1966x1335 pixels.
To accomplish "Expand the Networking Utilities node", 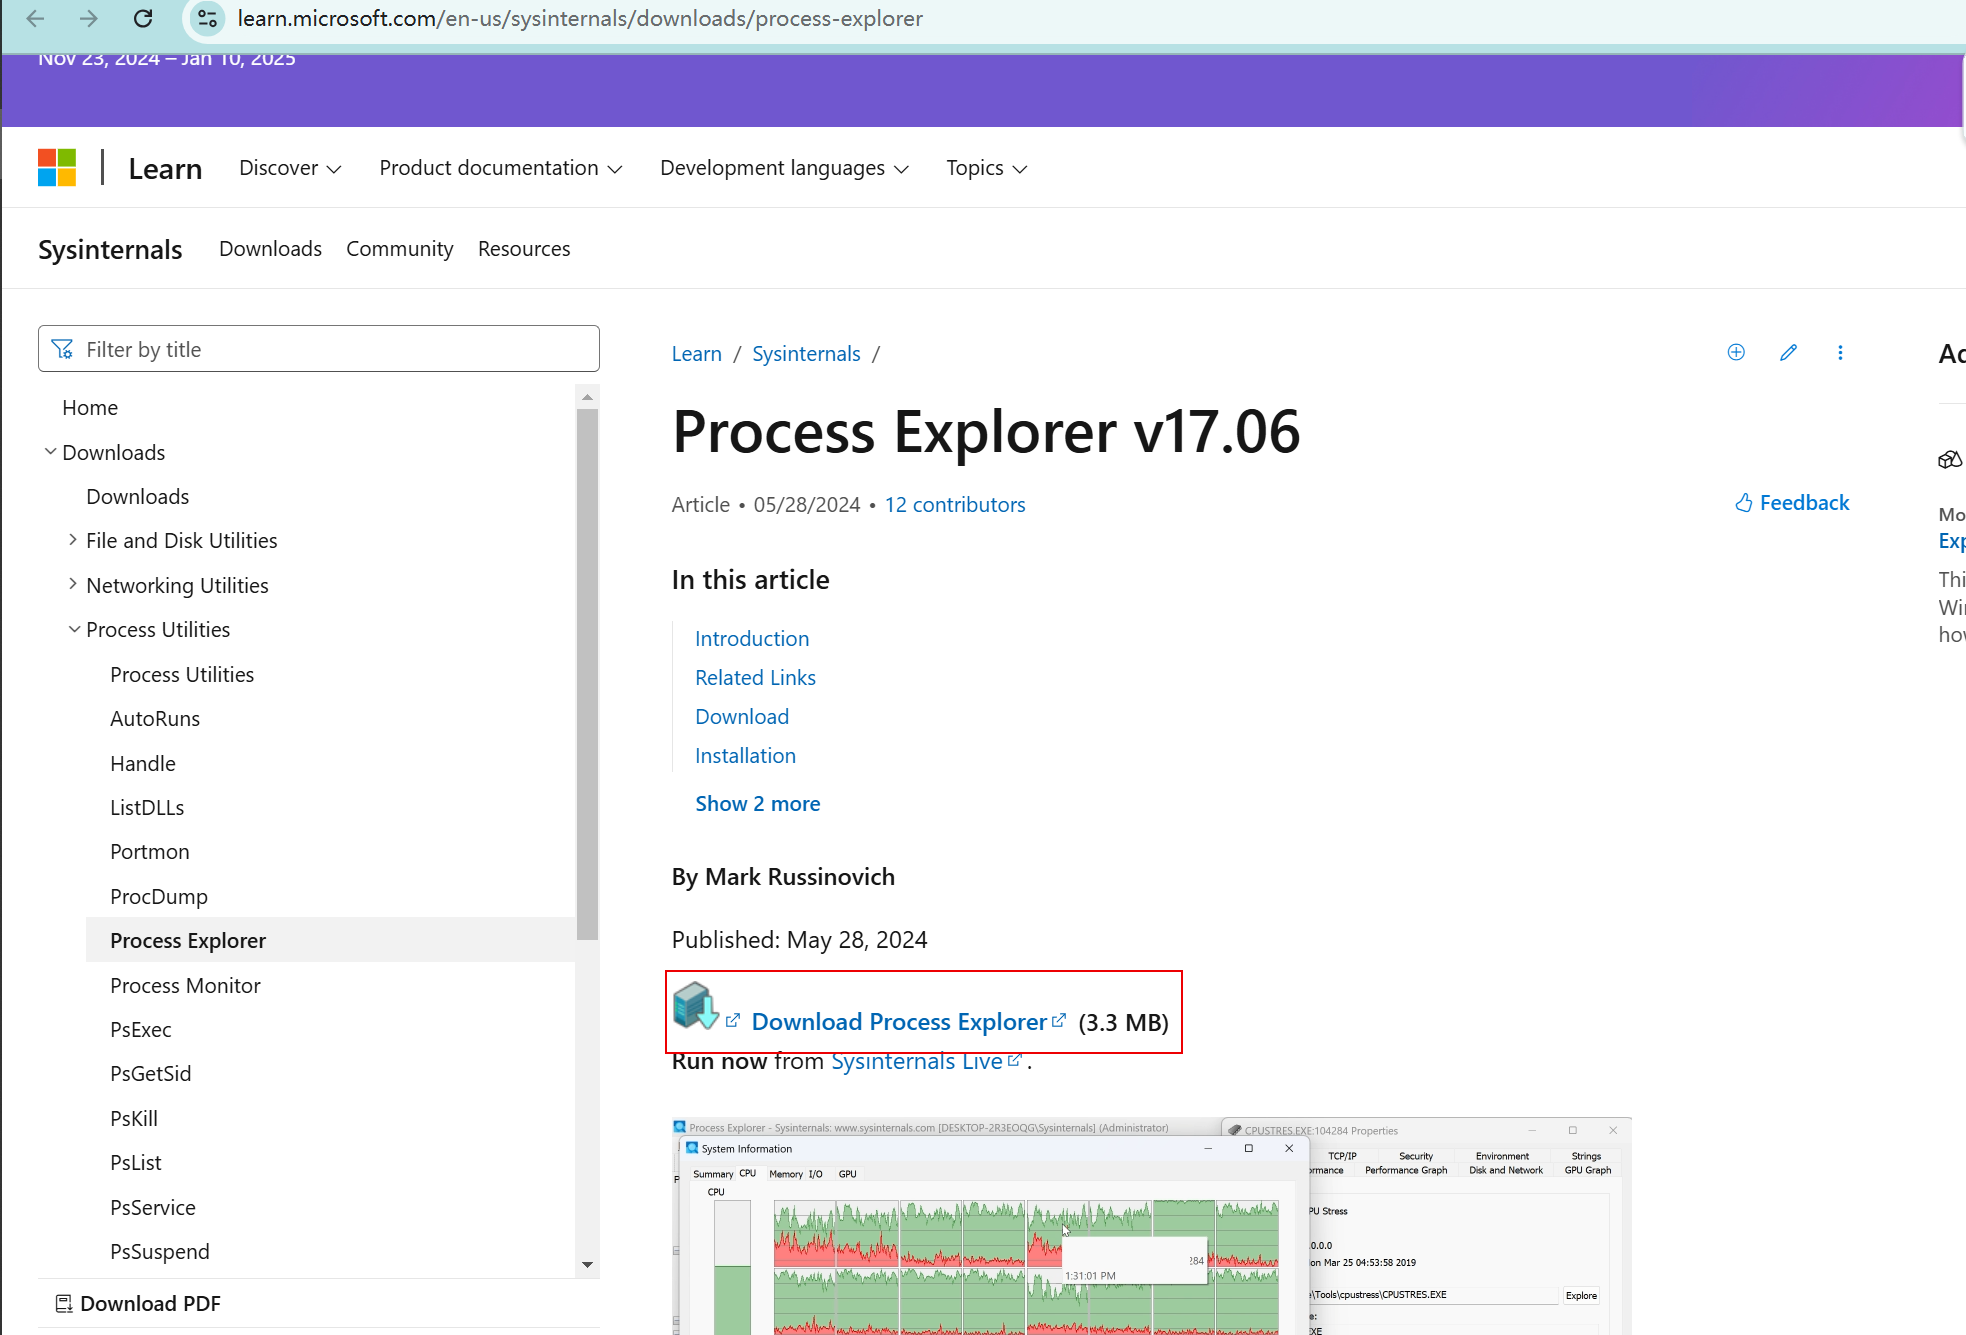I will click(73, 584).
